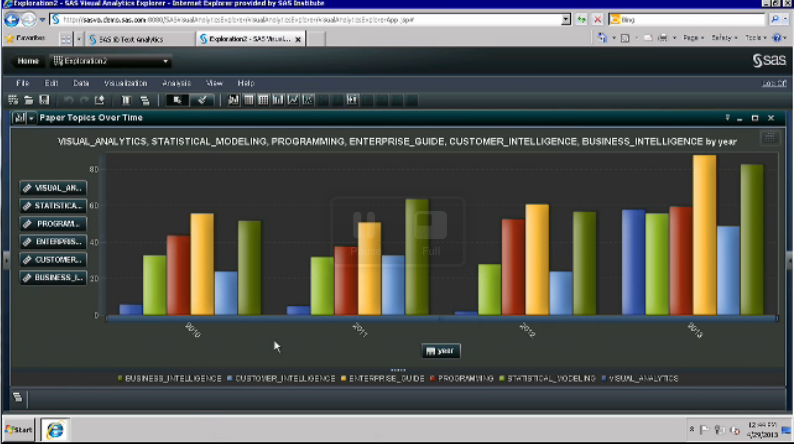Screen dimensions: 794x444
Task: Open the View menu
Action: point(214,83)
